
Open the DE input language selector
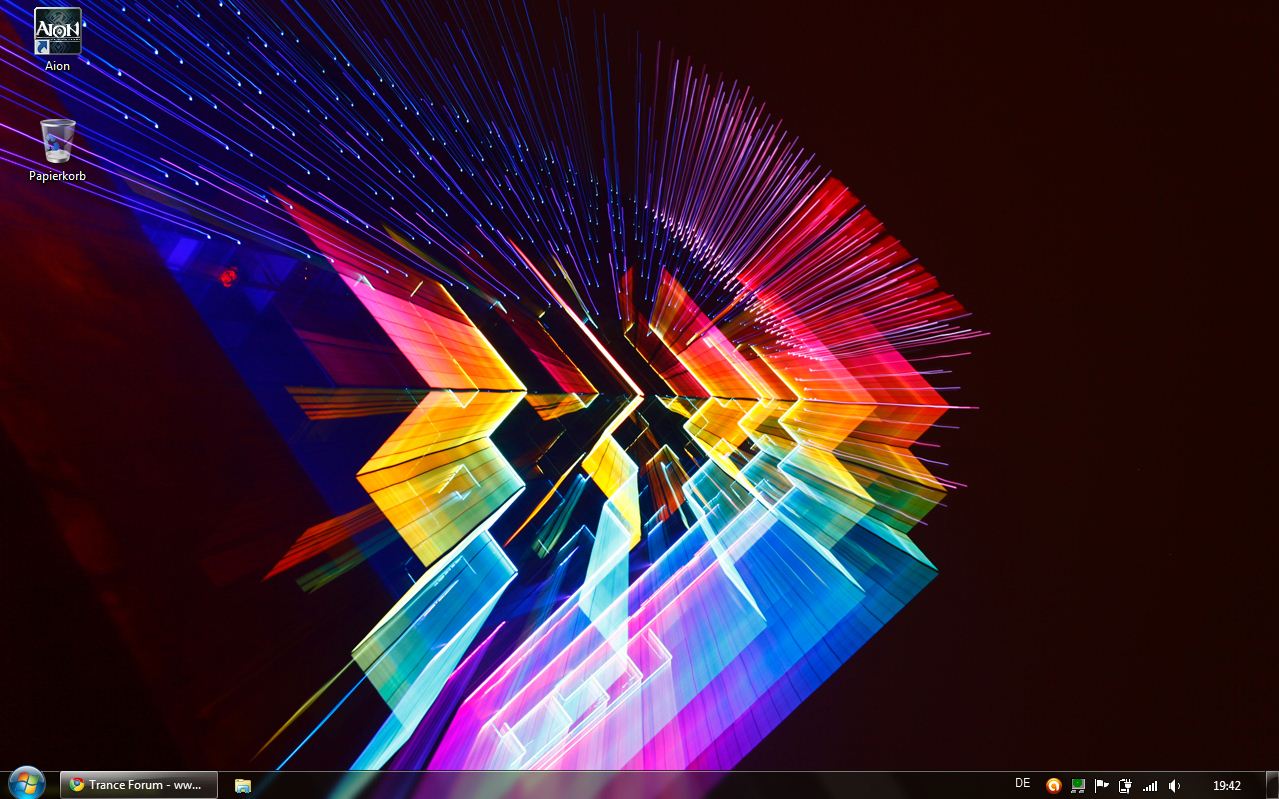pos(1022,784)
